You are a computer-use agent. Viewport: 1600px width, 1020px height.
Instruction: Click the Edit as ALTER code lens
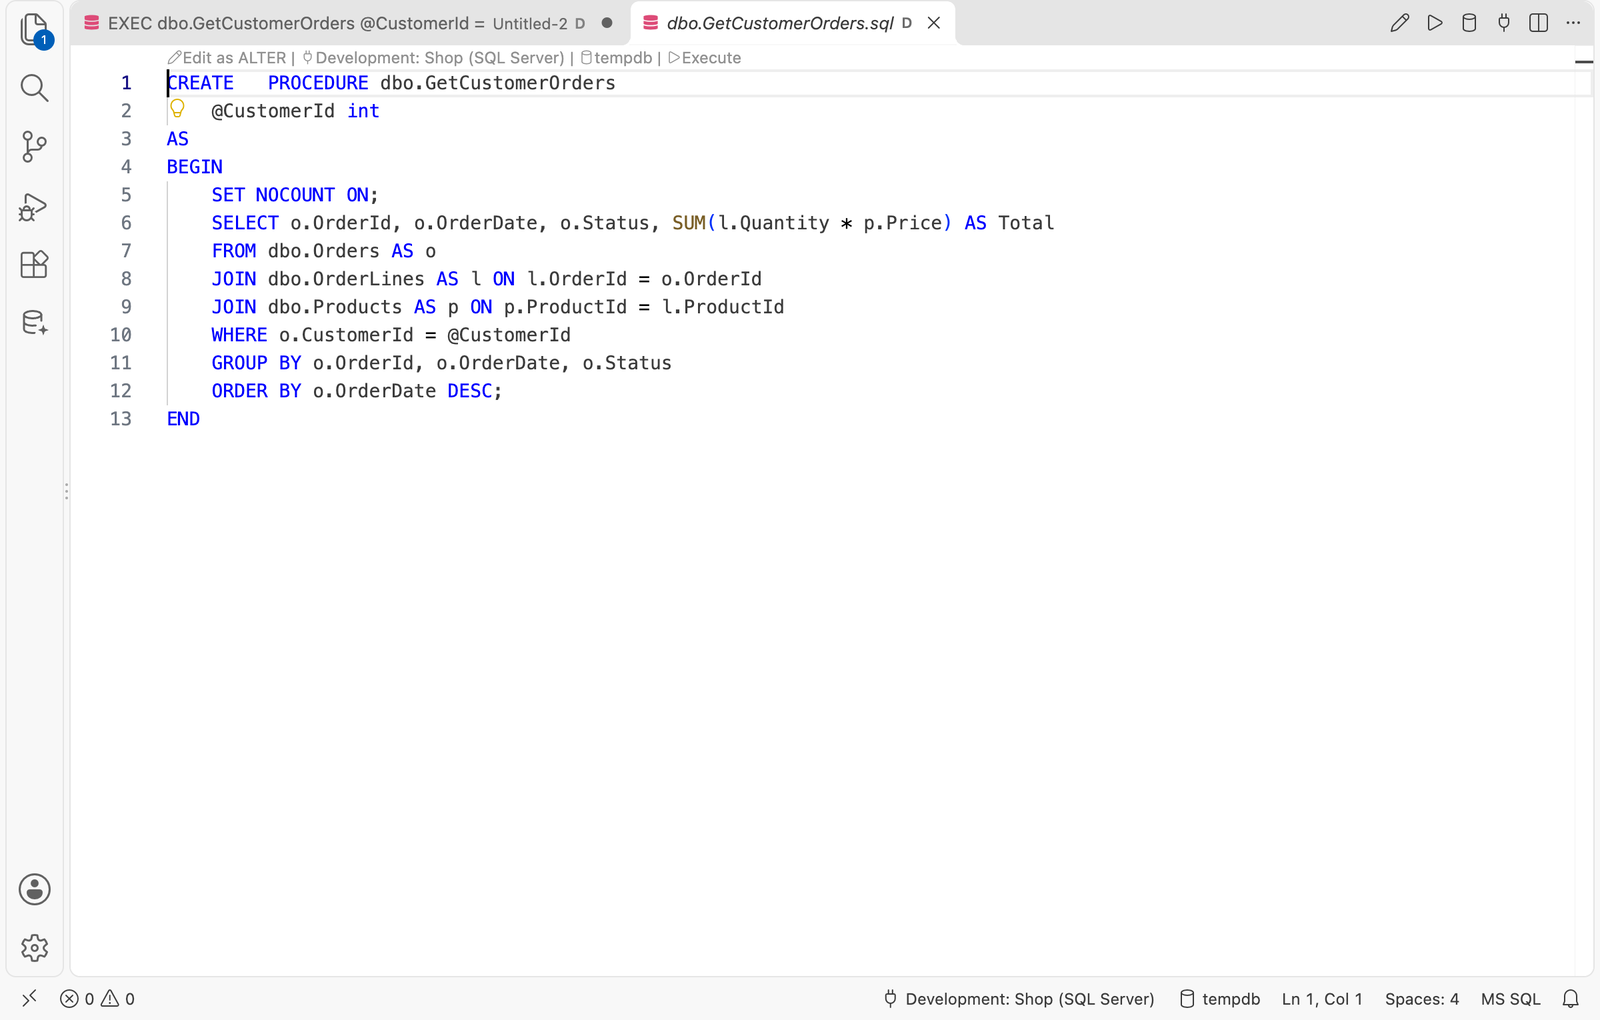[x=227, y=58]
